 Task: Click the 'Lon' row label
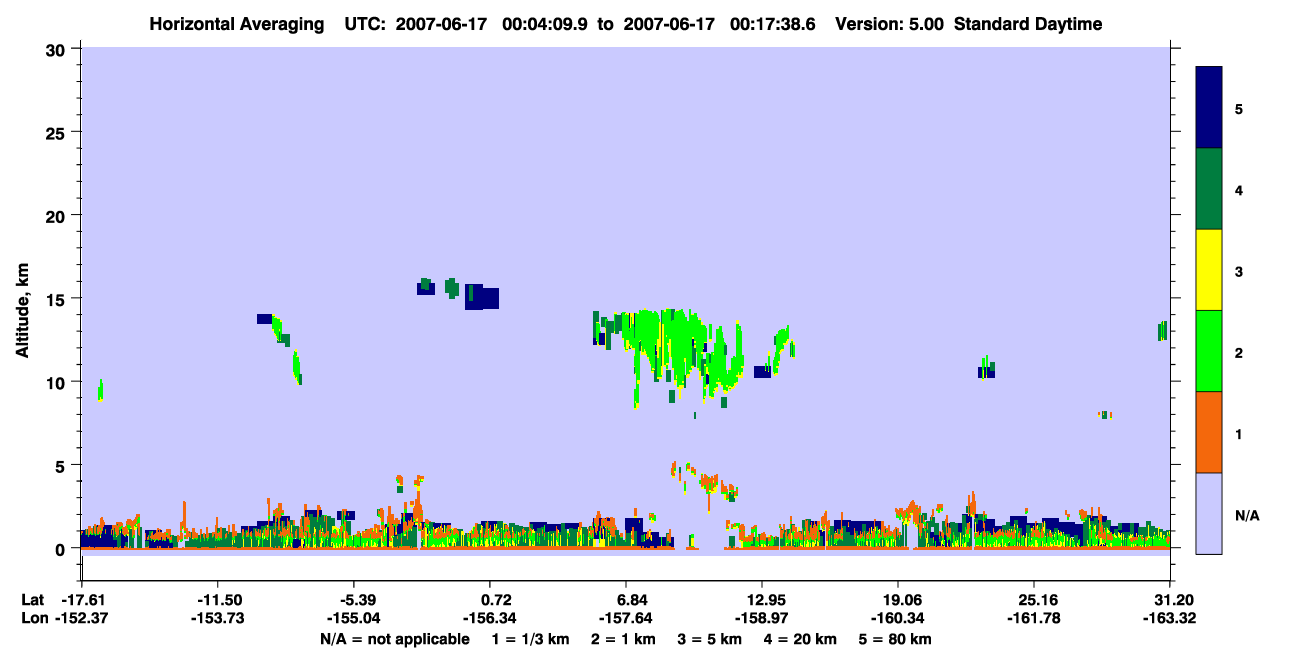click(34, 619)
